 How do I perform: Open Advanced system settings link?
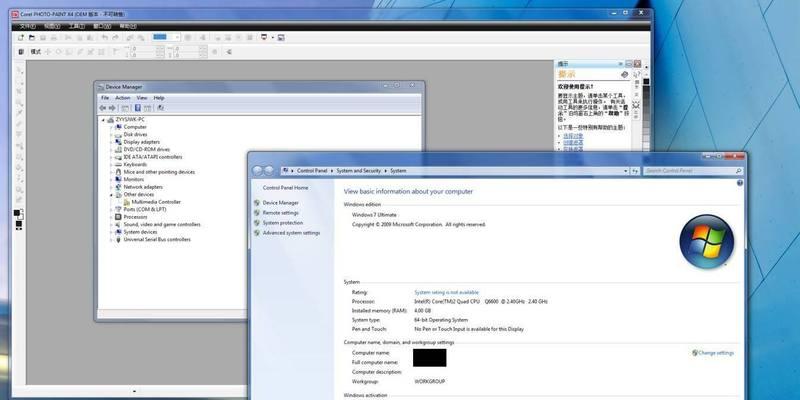click(x=291, y=233)
